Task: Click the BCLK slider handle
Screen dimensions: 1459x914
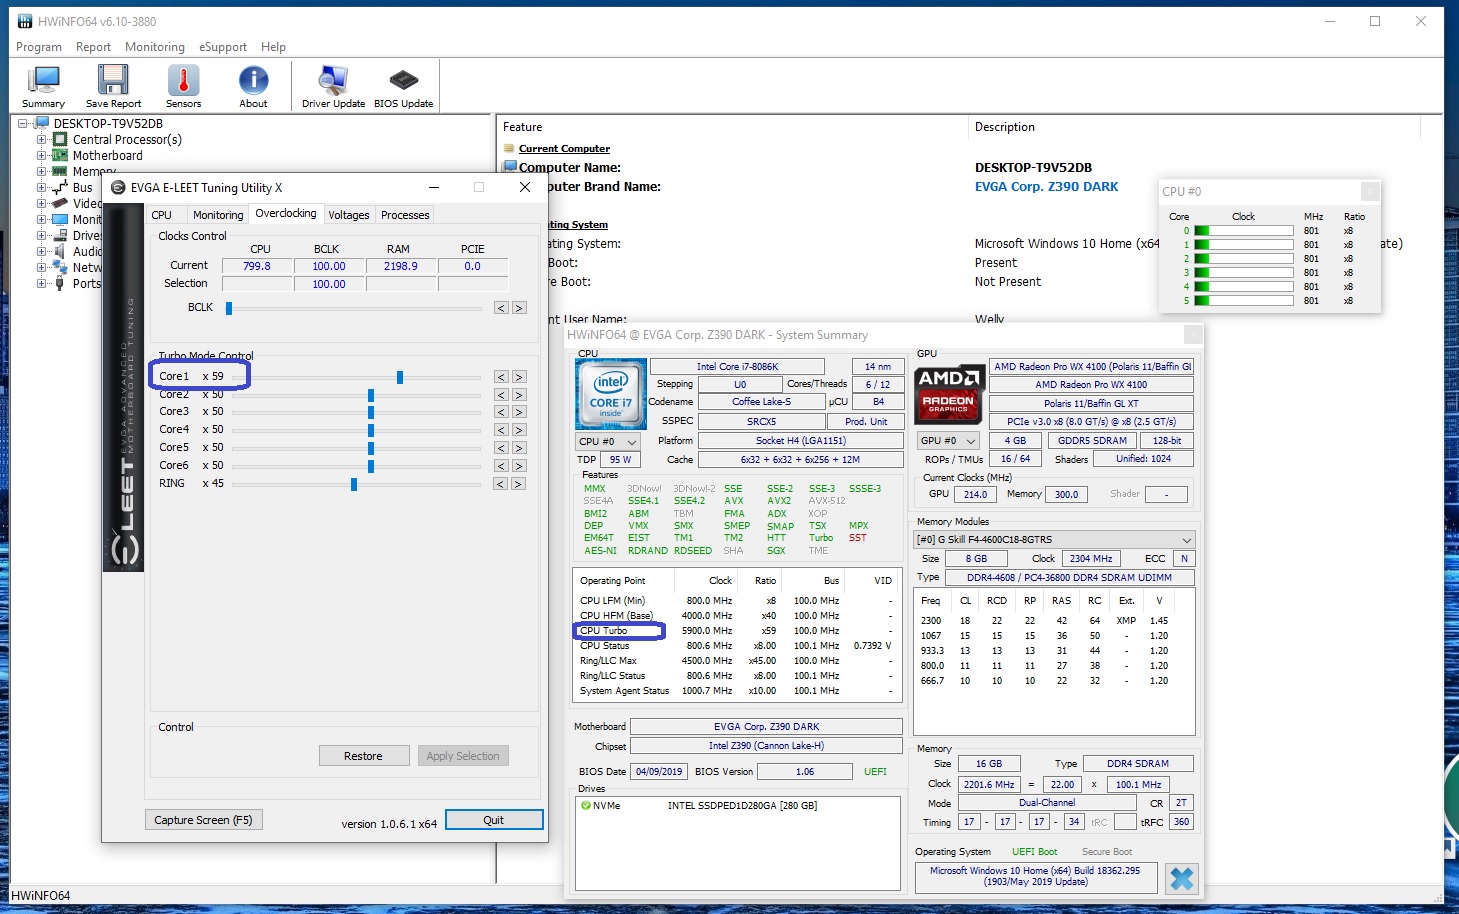Action: [x=229, y=308]
